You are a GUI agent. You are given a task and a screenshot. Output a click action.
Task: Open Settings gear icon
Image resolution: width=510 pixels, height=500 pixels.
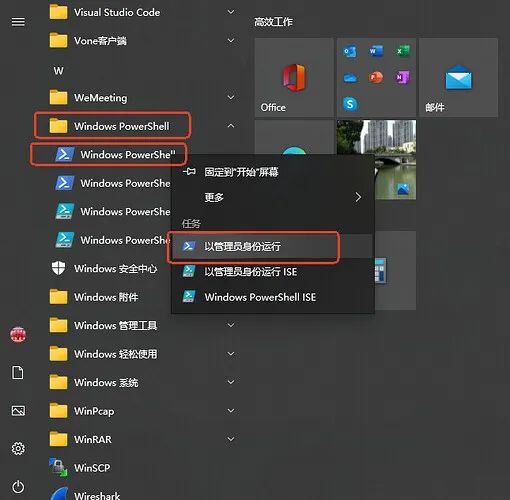coord(18,448)
